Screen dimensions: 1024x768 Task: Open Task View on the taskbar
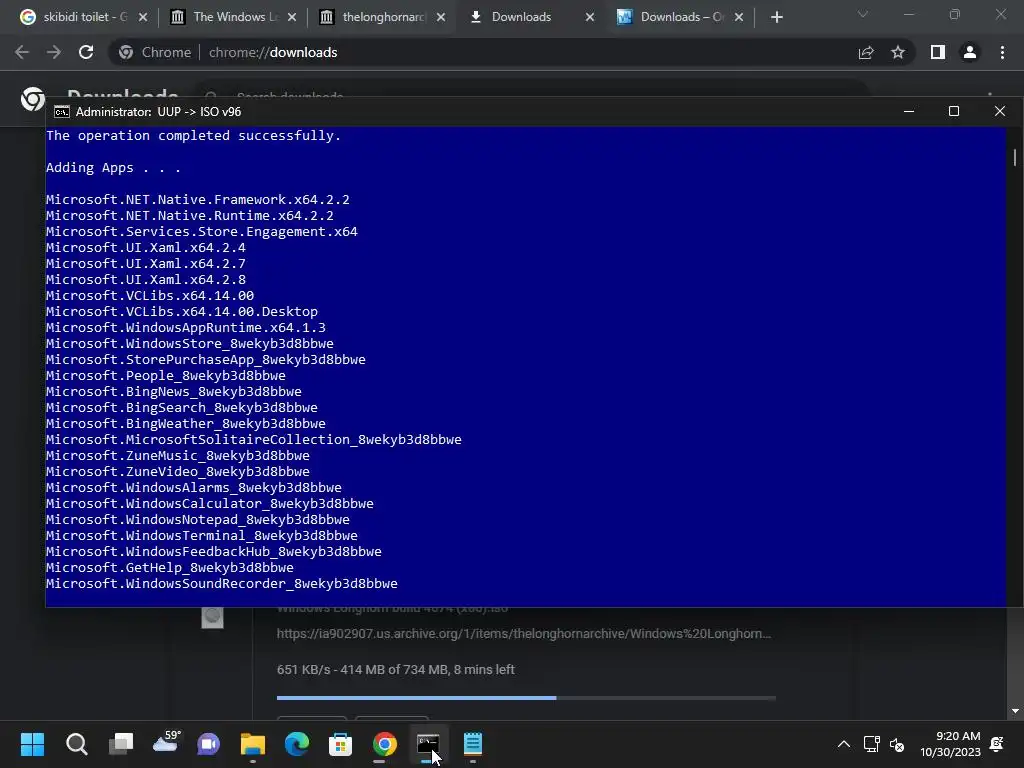pos(121,744)
